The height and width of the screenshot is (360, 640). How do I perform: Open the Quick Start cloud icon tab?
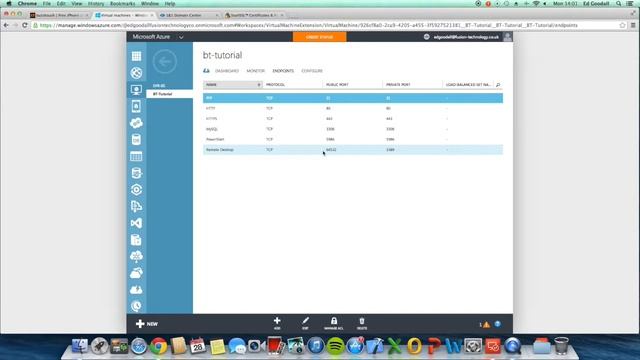[207, 71]
